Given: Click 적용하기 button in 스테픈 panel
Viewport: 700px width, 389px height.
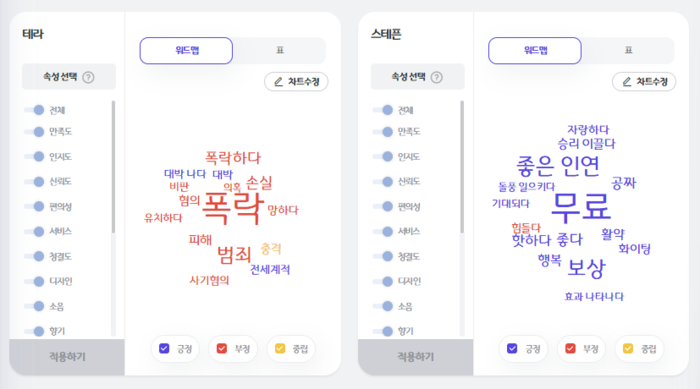Looking at the screenshot, I should 416,357.
